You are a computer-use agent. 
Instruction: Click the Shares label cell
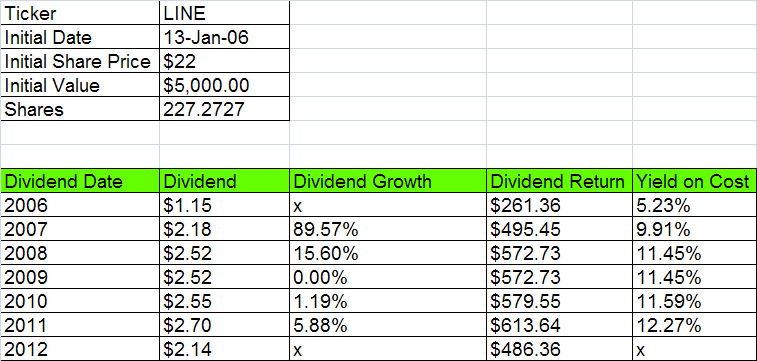pos(80,109)
